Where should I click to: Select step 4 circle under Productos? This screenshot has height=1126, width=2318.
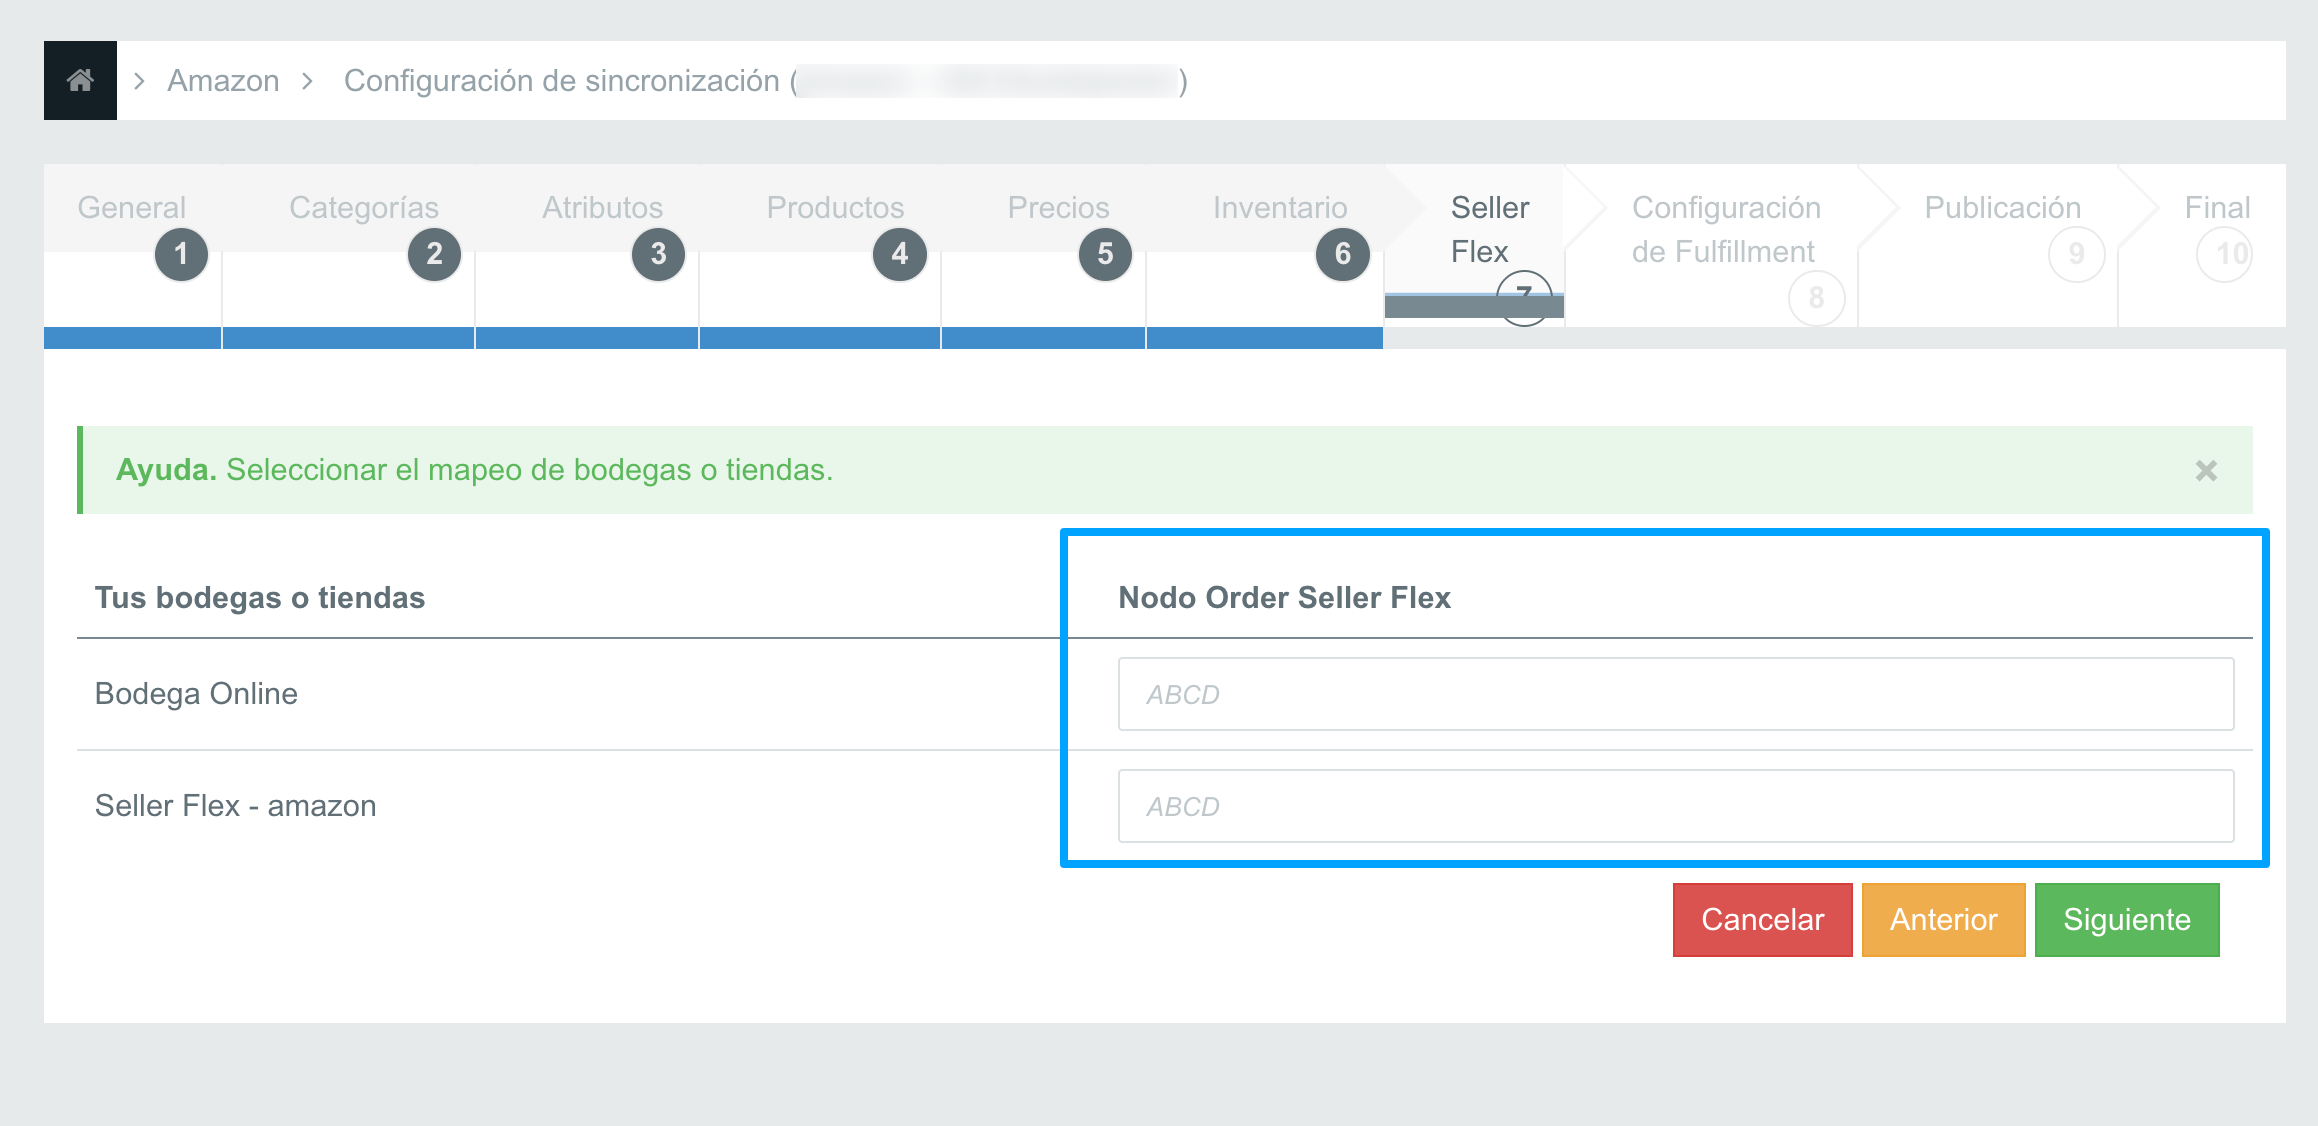(x=900, y=254)
